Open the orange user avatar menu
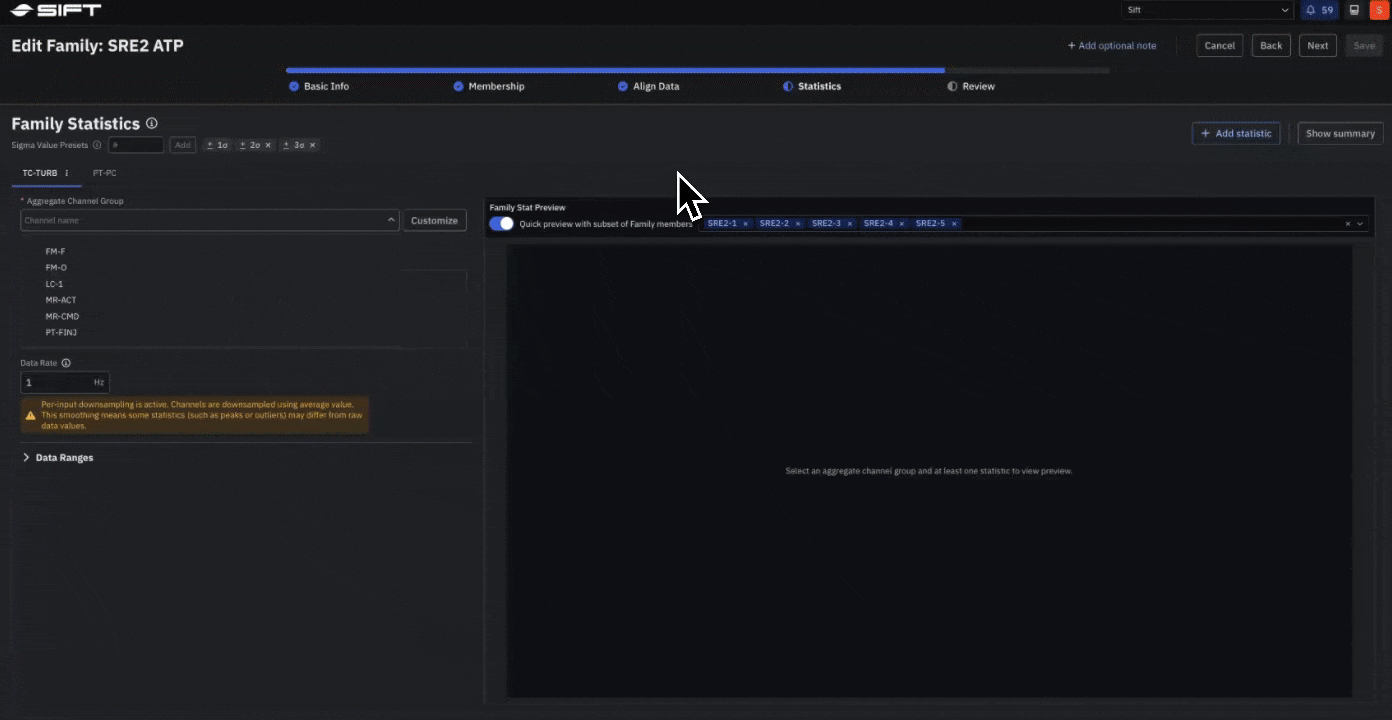This screenshot has width=1392, height=720. click(1379, 10)
